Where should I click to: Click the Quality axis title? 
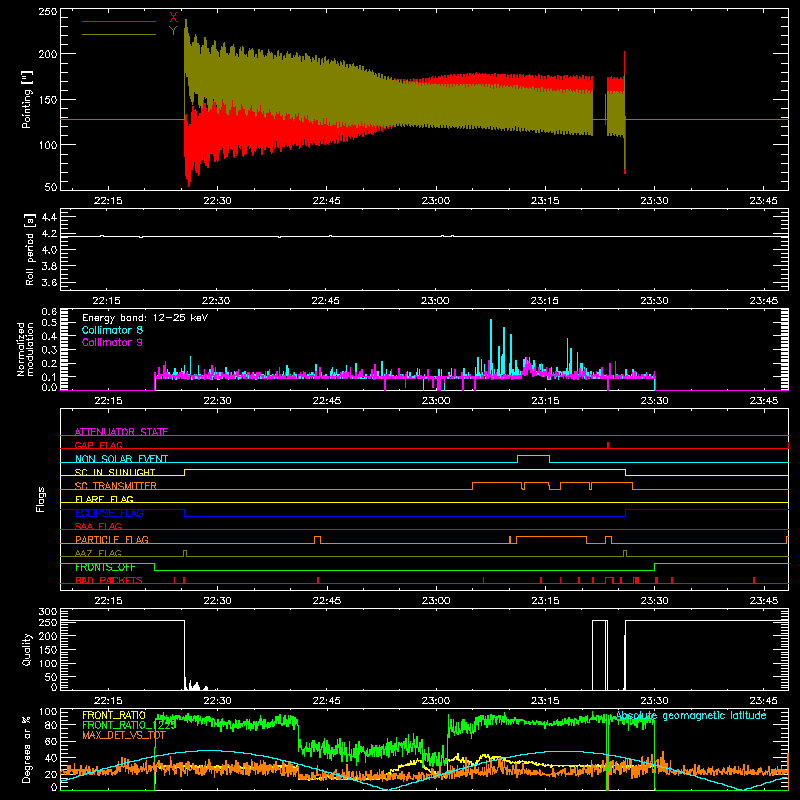[27, 649]
